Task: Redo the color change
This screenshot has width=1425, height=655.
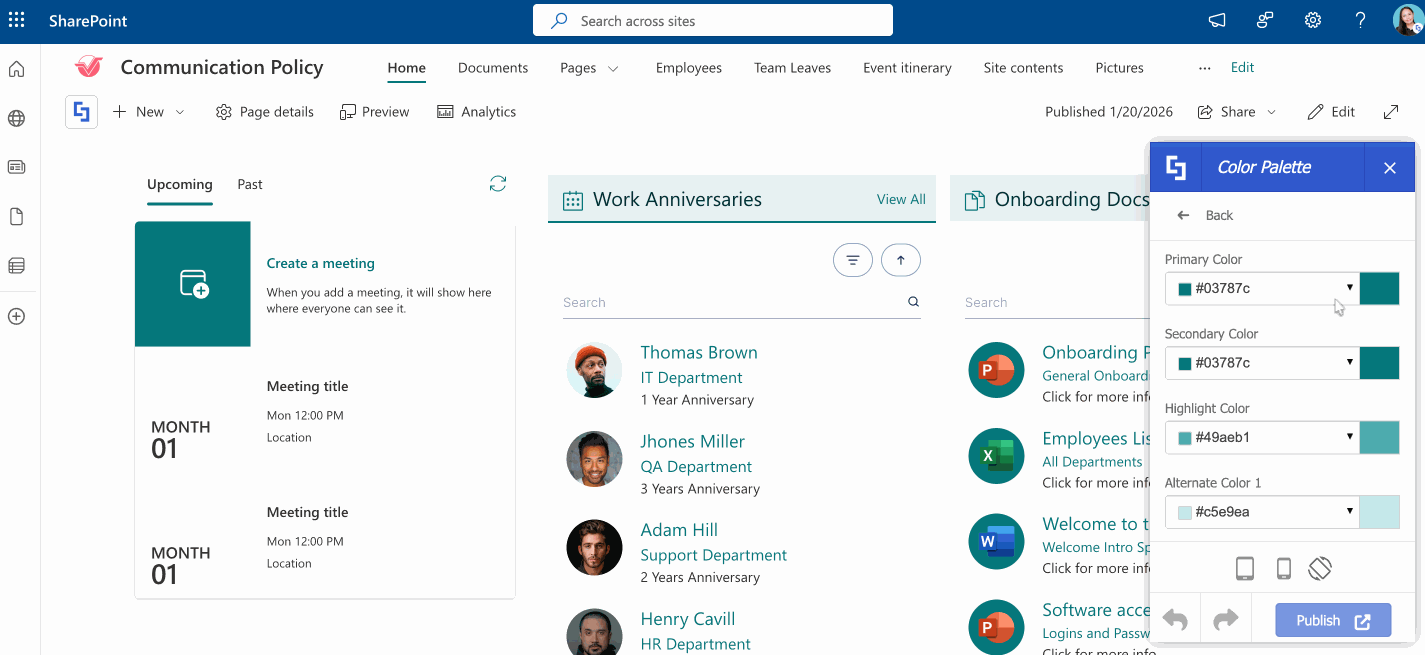Action: click(x=1226, y=619)
